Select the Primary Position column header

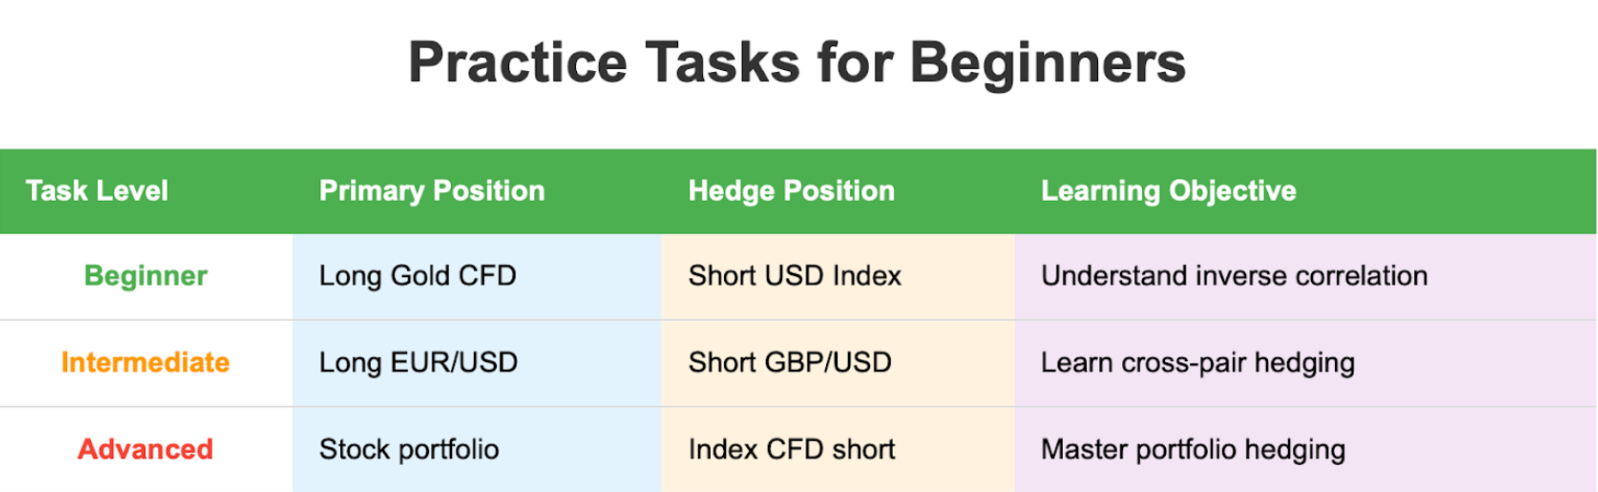(x=432, y=191)
